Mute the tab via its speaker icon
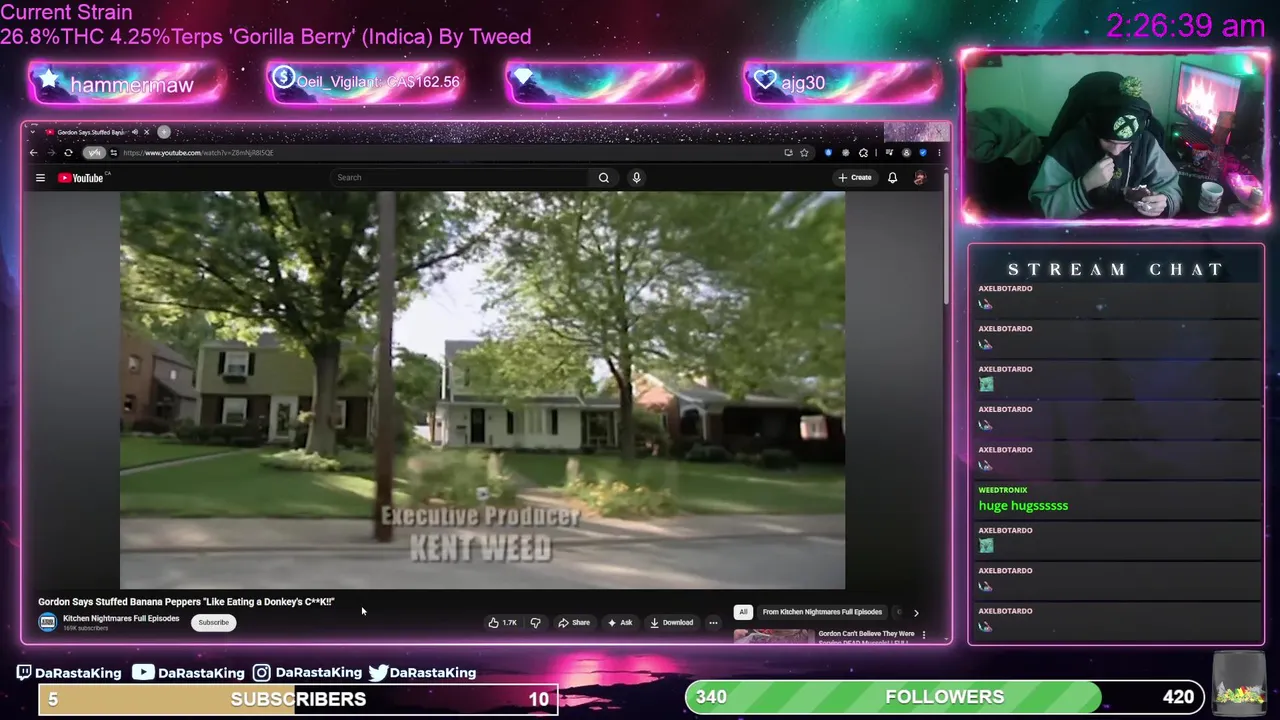The width and height of the screenshot is (1280, 720). (x=135, y=132)
